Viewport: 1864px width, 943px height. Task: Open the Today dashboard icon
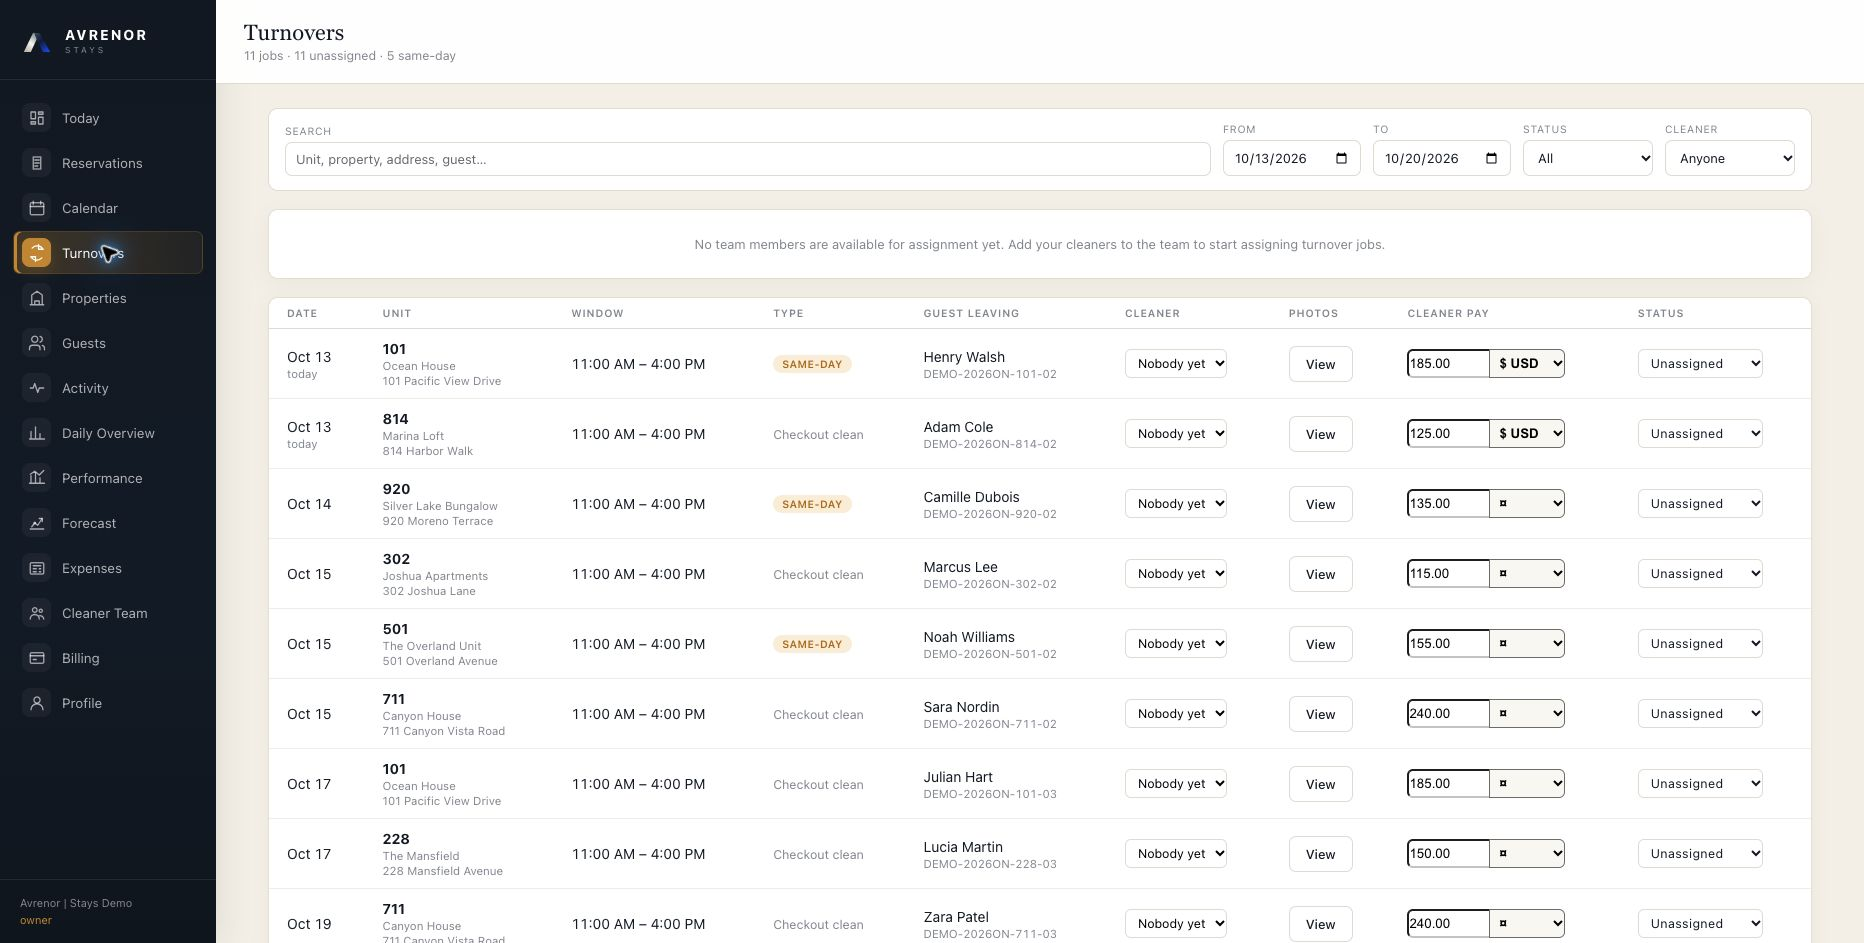click(37, 118)
